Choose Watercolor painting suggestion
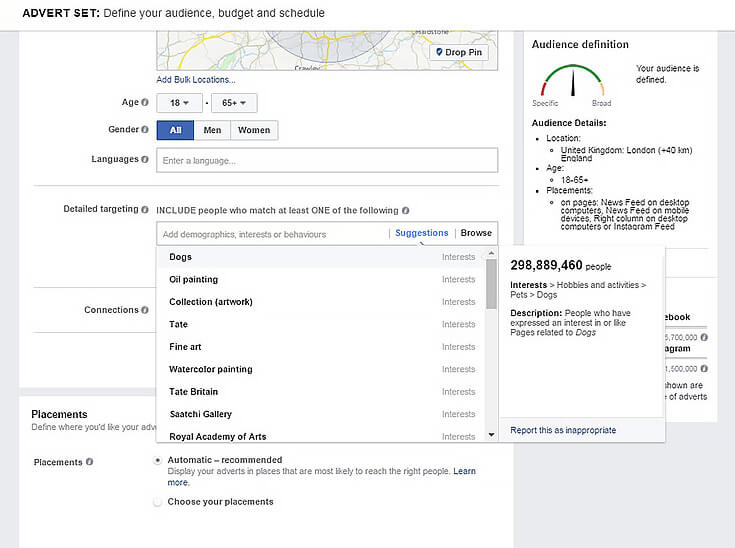735x548 pixels. [322, 369]
